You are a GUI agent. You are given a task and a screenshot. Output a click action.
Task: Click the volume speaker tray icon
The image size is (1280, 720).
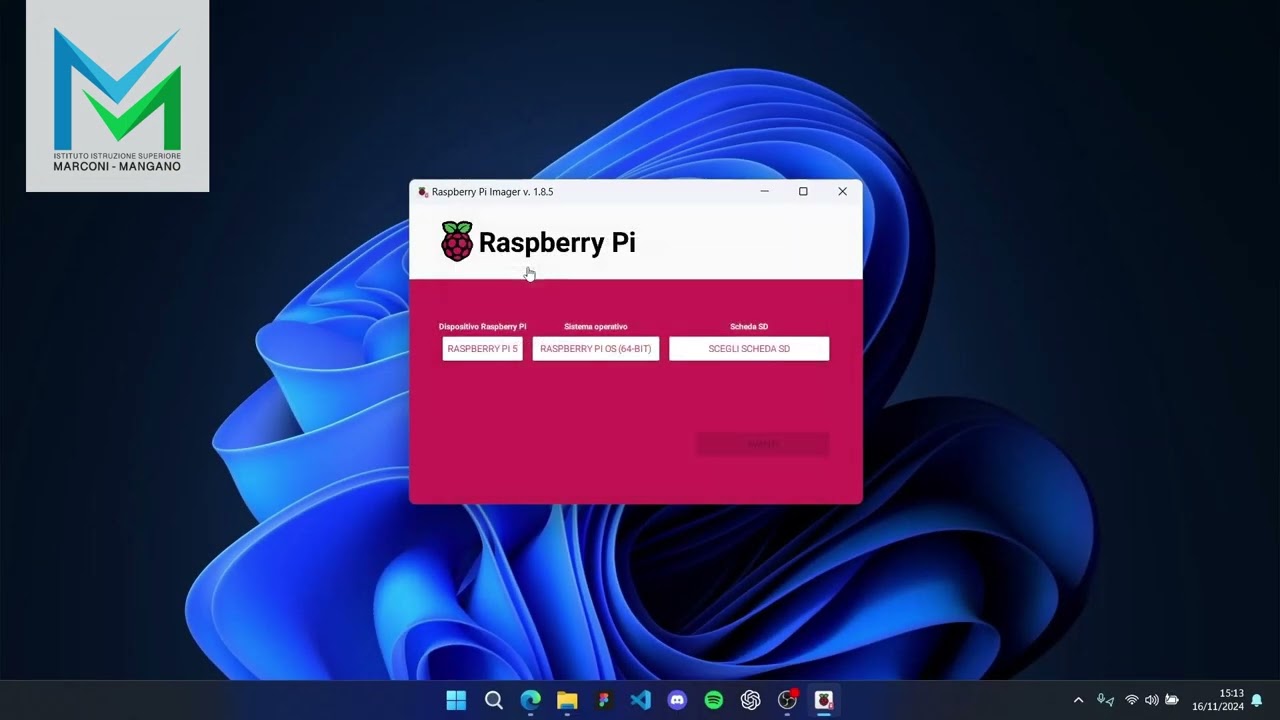tap(1151, 700)
